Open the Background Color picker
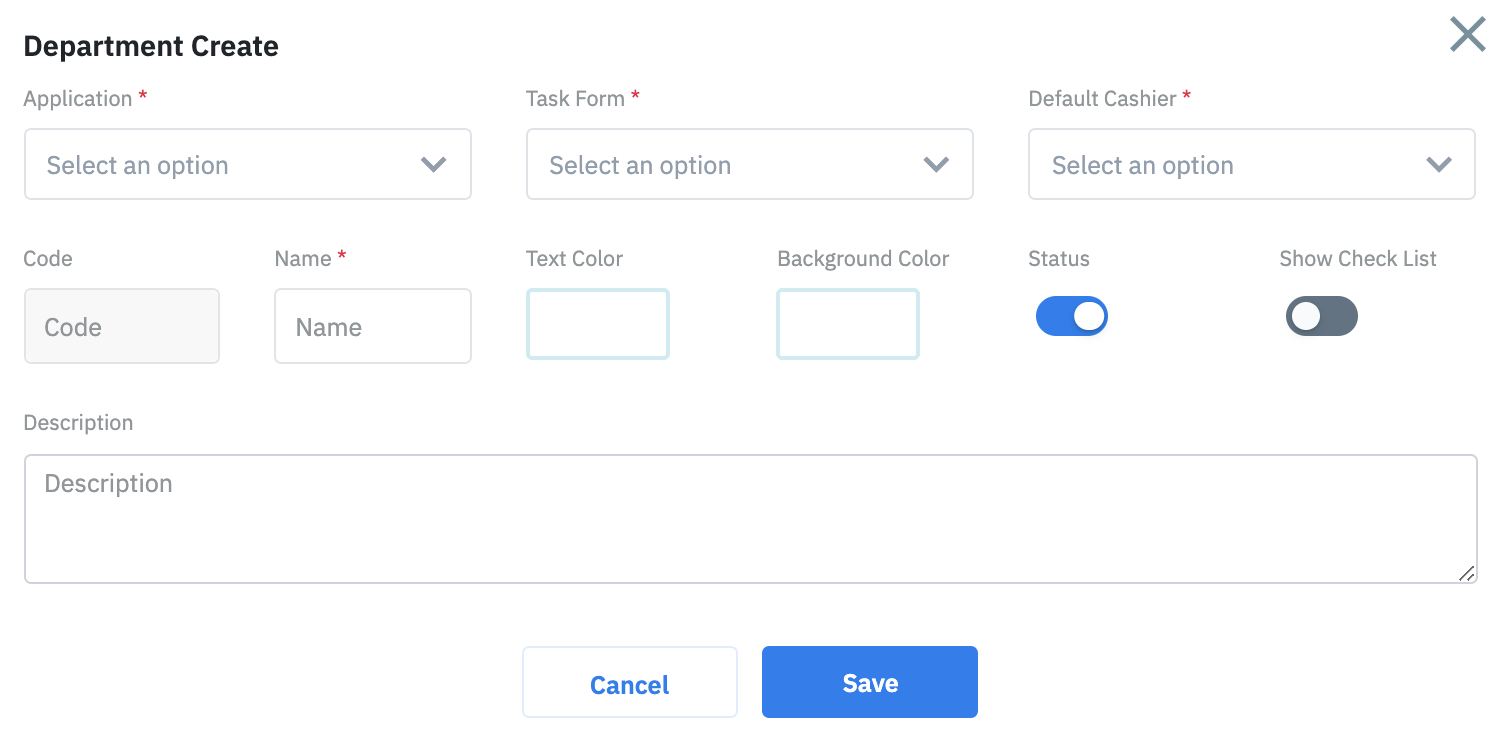The image size is (1502, 742). (x=847, y=324)
